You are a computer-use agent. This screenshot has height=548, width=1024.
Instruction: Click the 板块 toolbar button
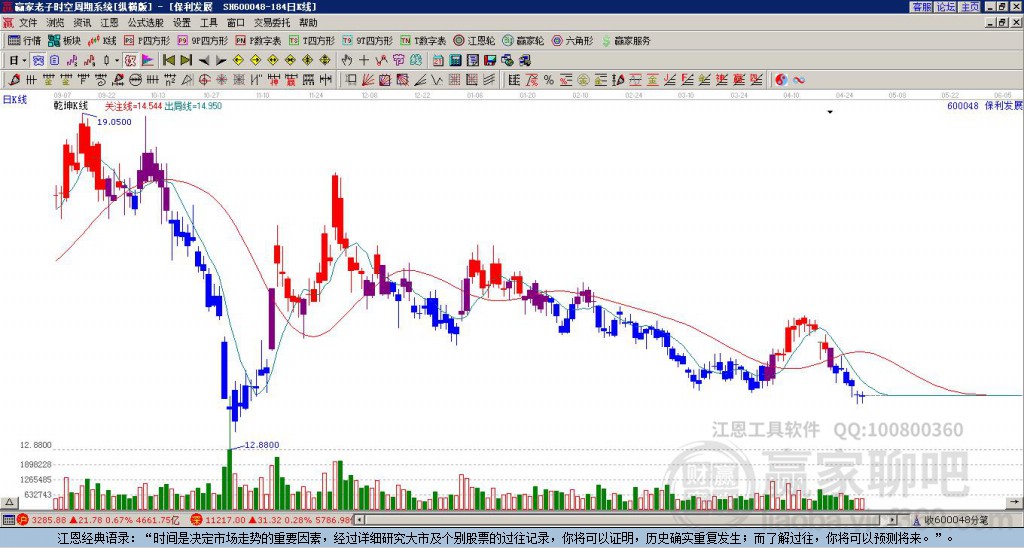pyautogui.click(x=64, y=40)
